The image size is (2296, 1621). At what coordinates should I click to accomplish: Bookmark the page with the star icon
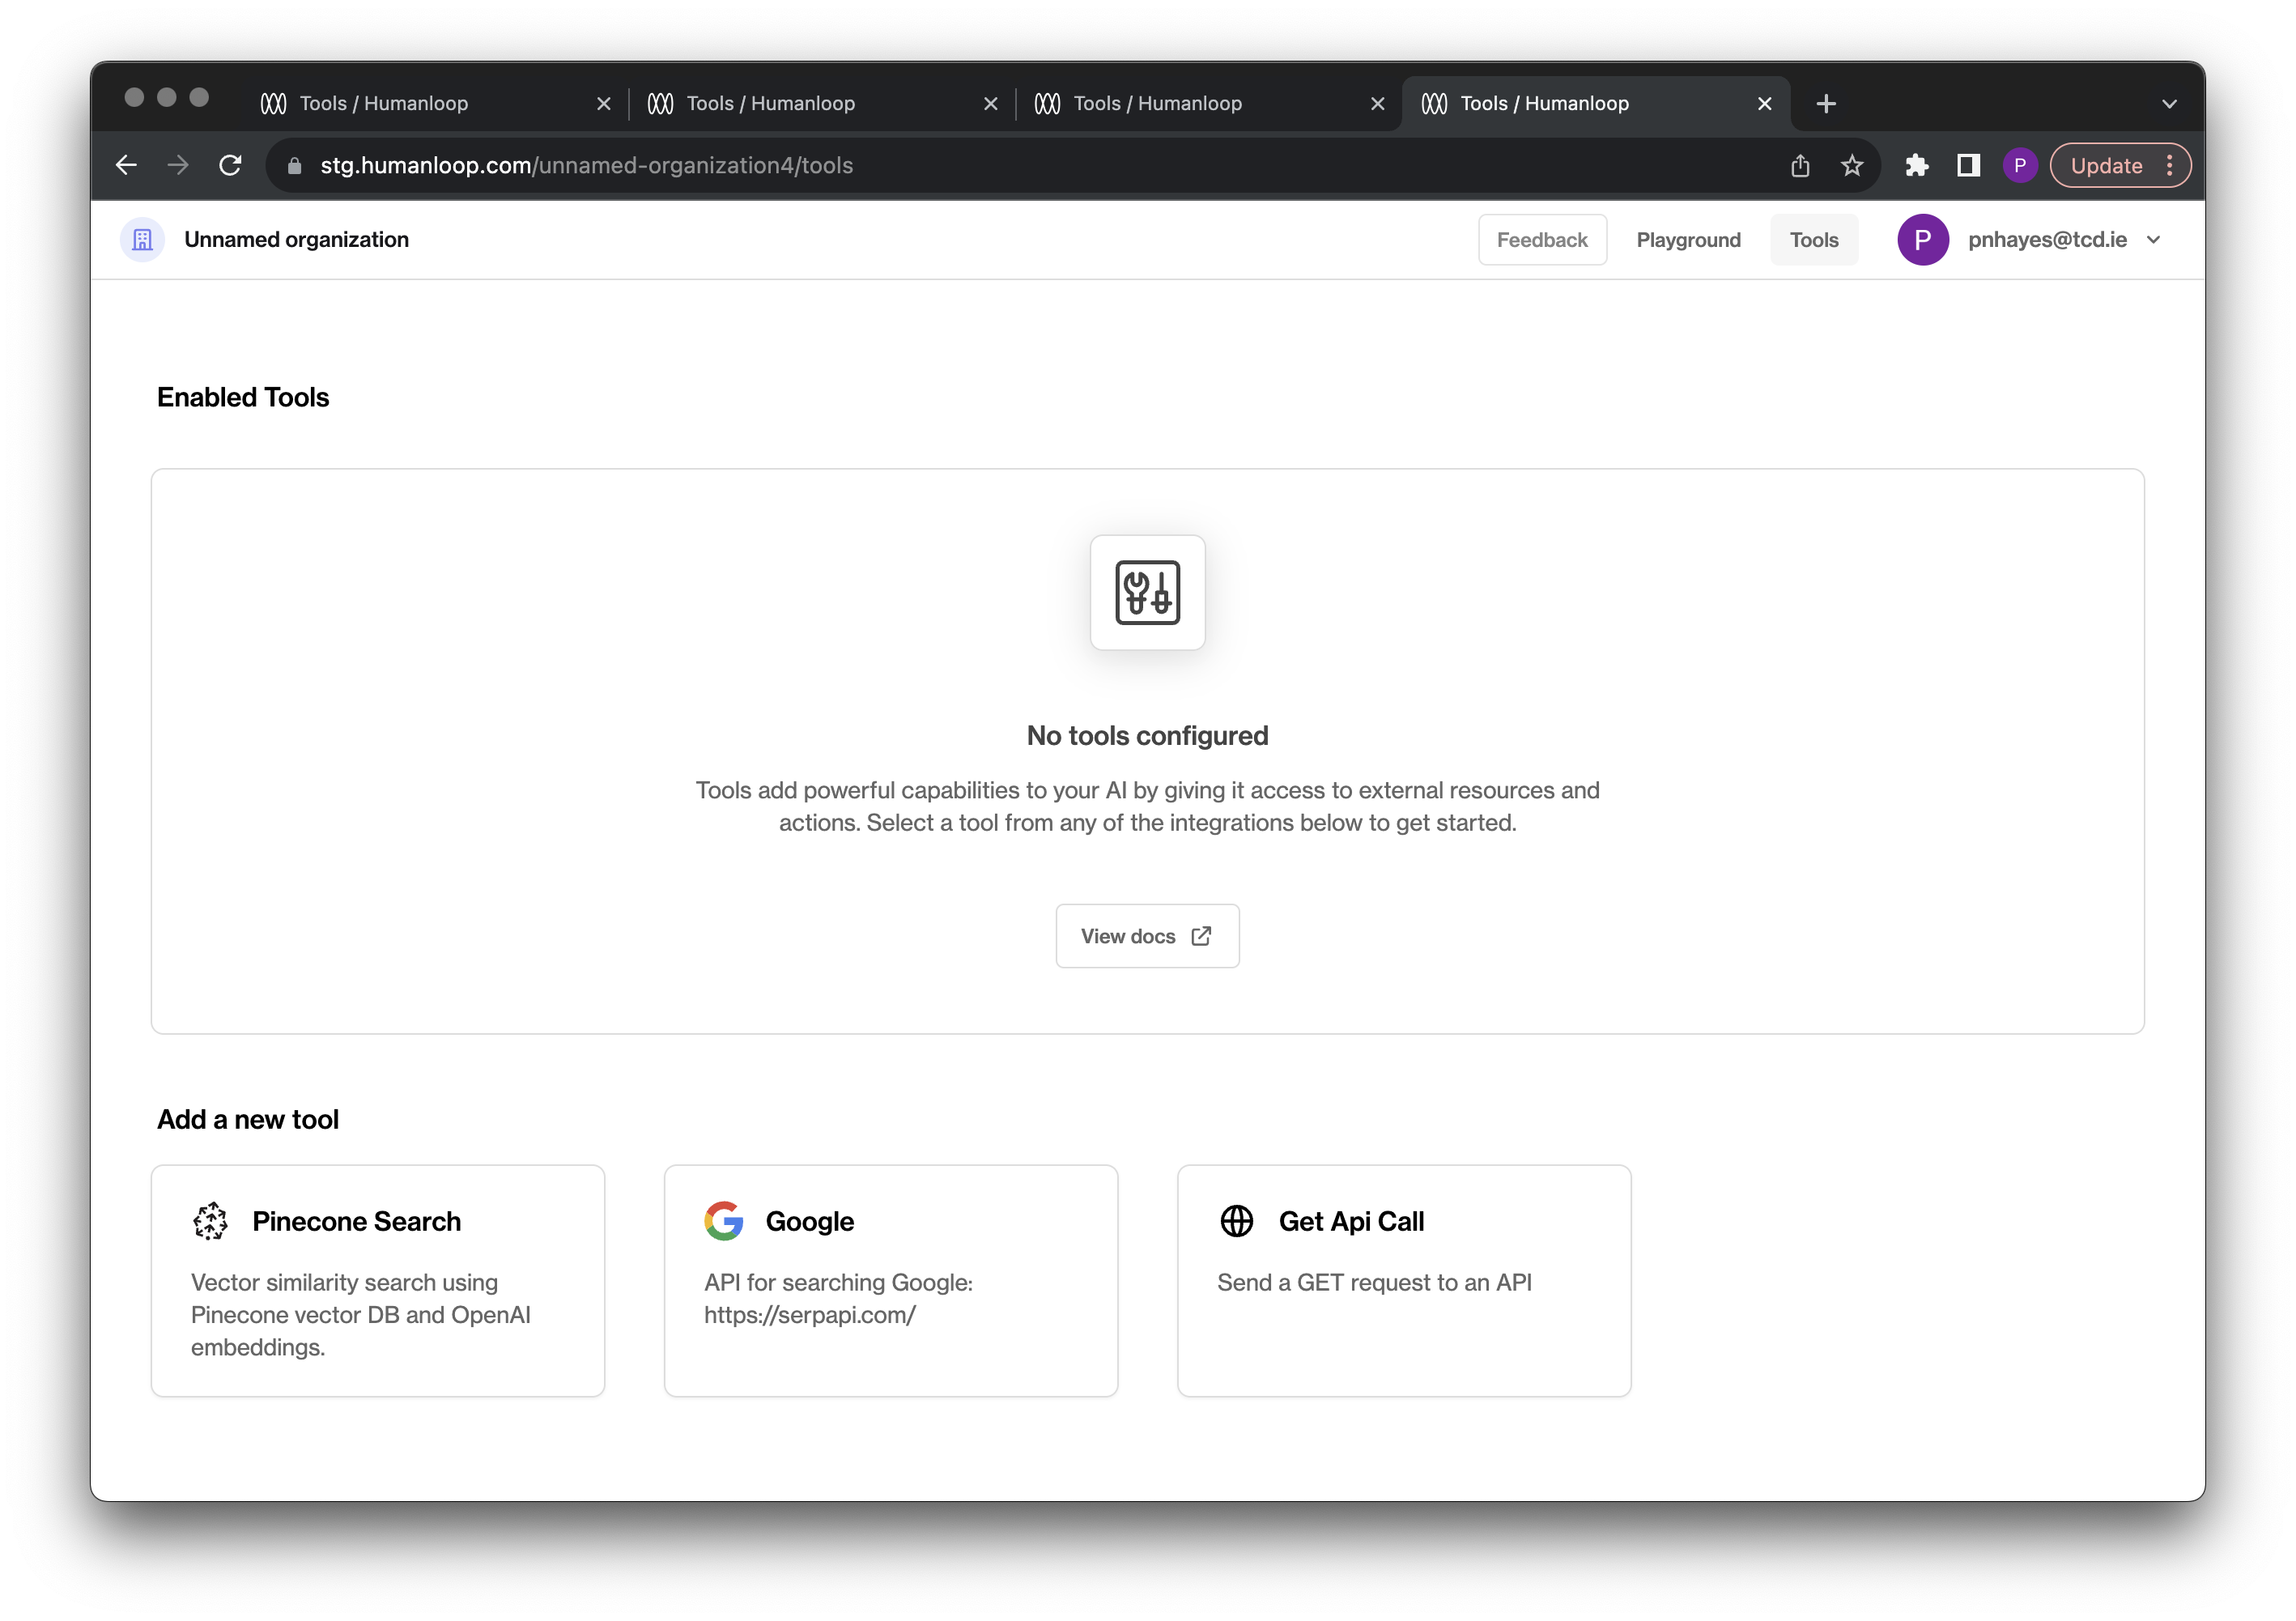click(x=1852, y=165)
